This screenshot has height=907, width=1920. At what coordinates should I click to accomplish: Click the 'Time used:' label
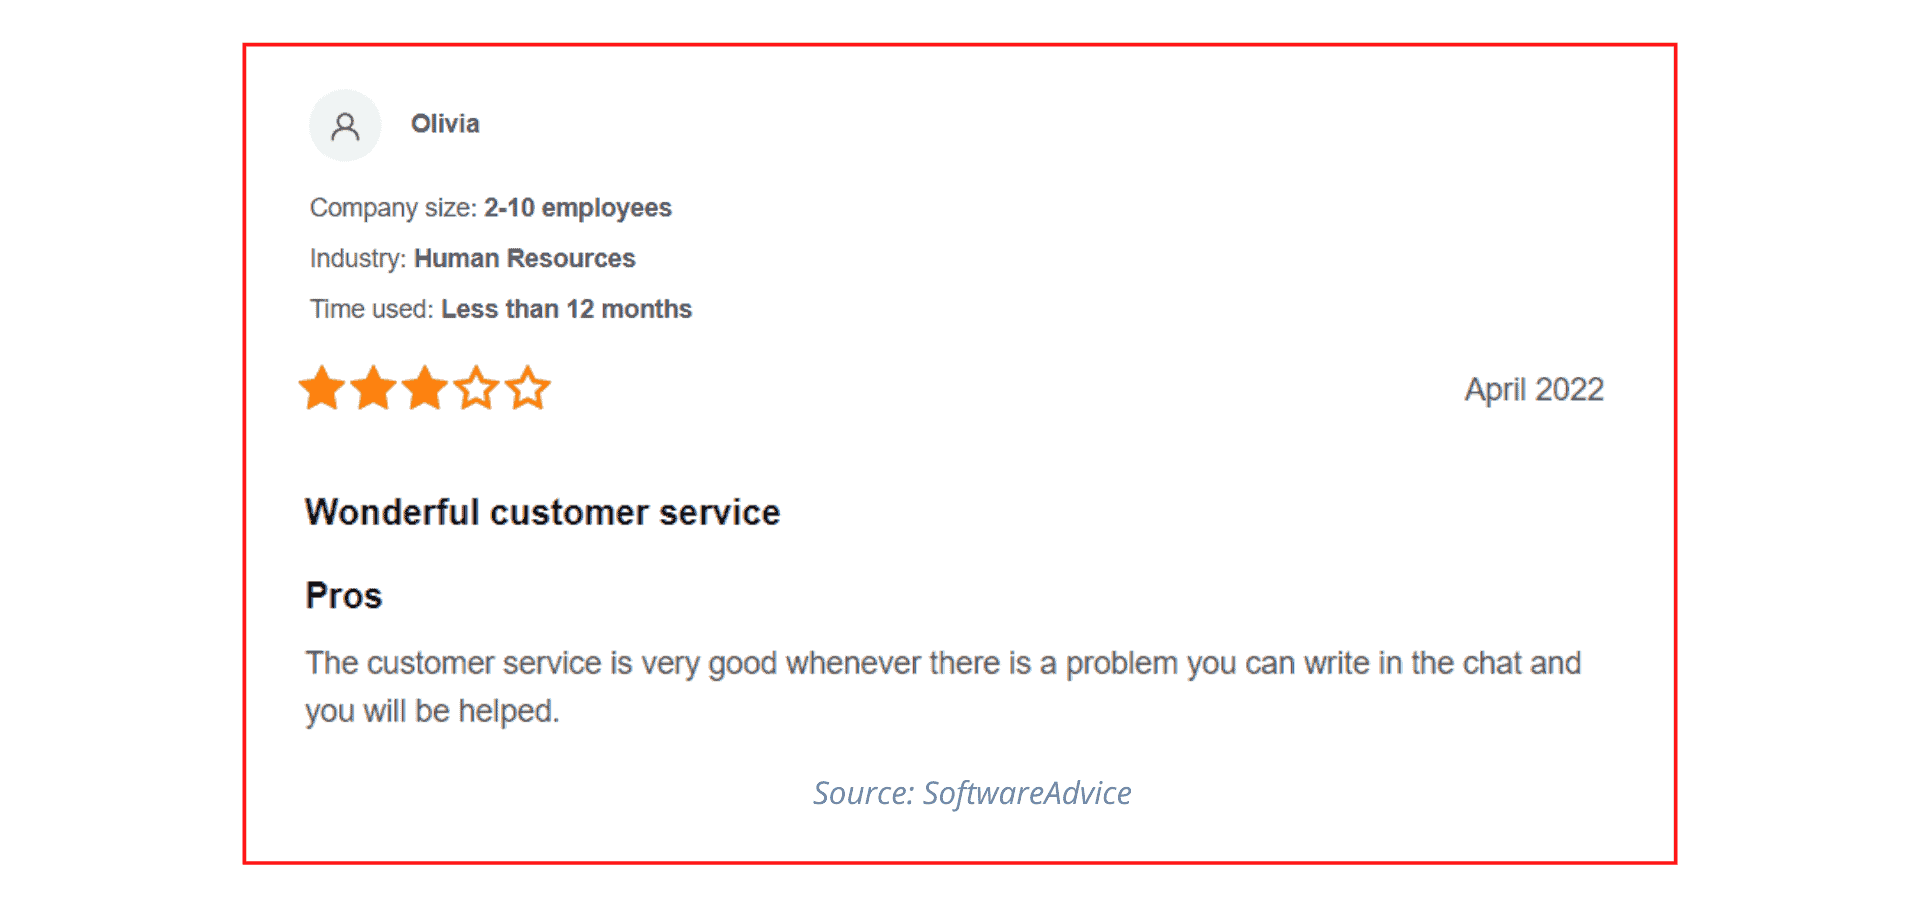coord(371,309)
